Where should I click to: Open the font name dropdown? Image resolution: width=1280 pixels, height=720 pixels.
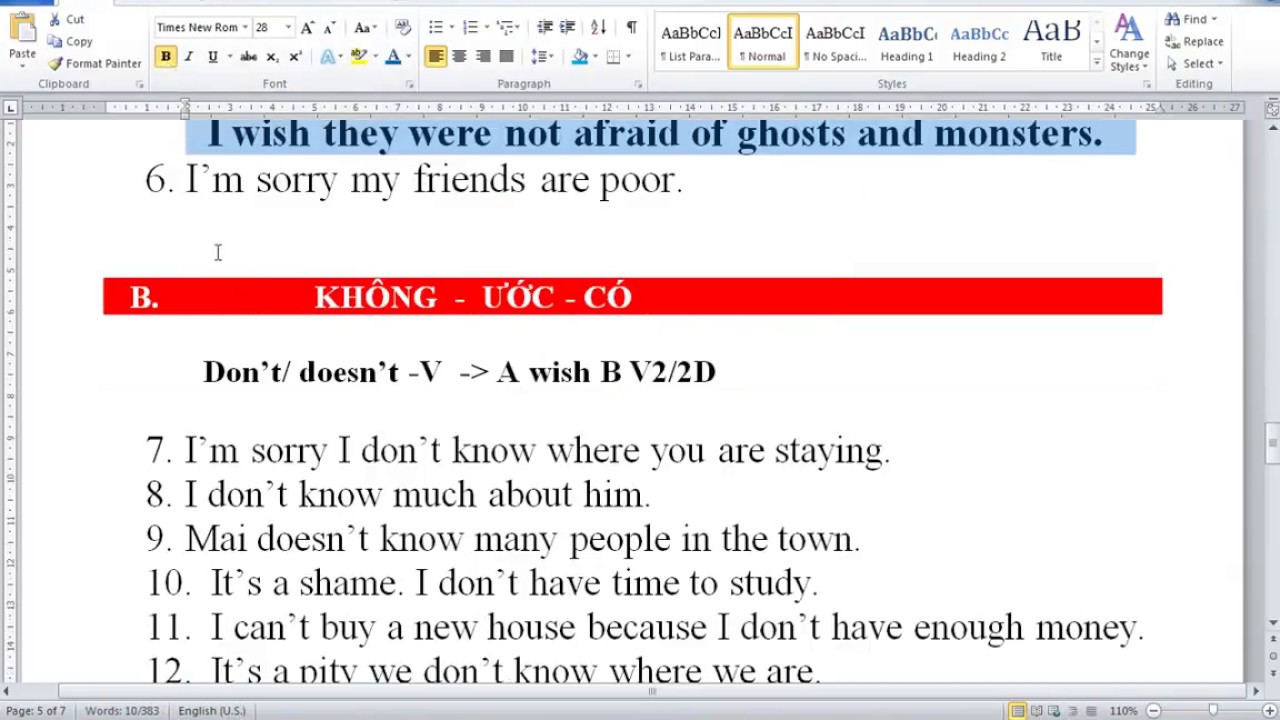[x=244, y=27]
